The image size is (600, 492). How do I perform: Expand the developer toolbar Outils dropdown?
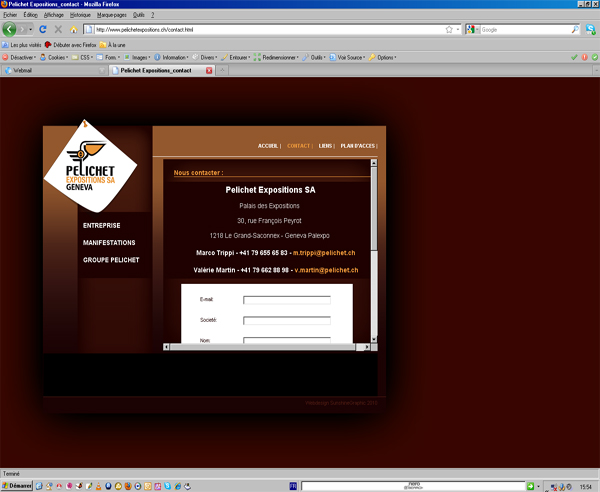[314, 57]
